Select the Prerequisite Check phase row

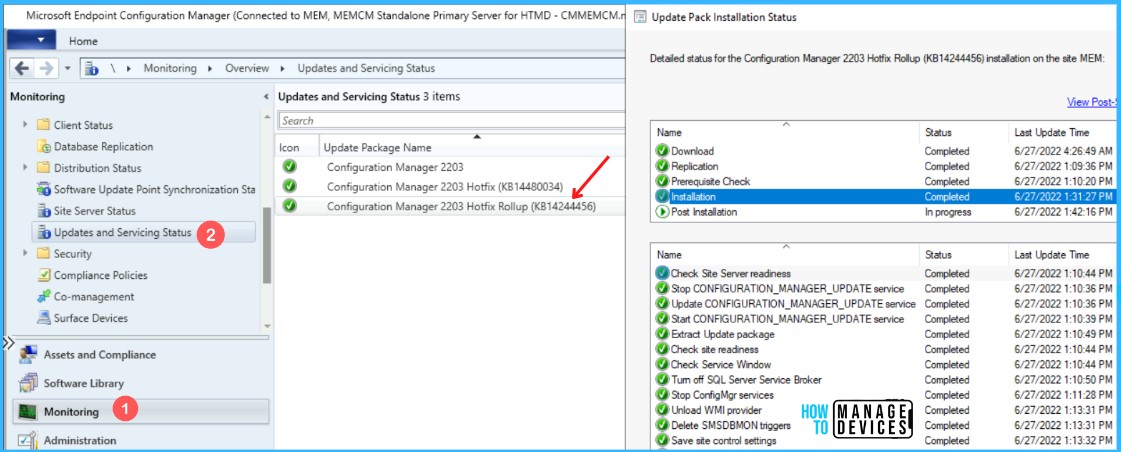[x=885, y=182]
